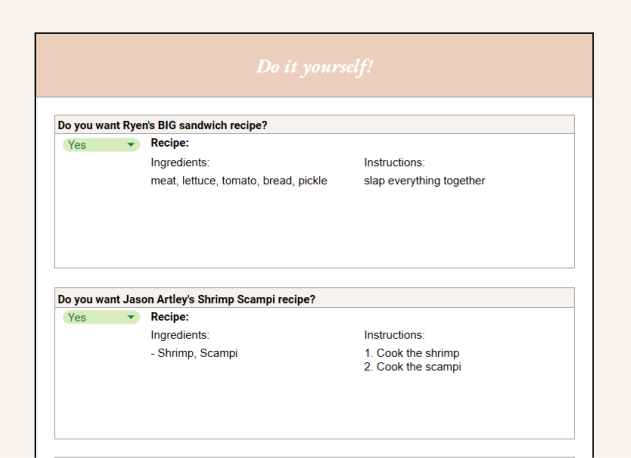Click dropdown arrow in Shrimp Scampi row
This screenshot has width=631, height=458.
click(131, 317)
